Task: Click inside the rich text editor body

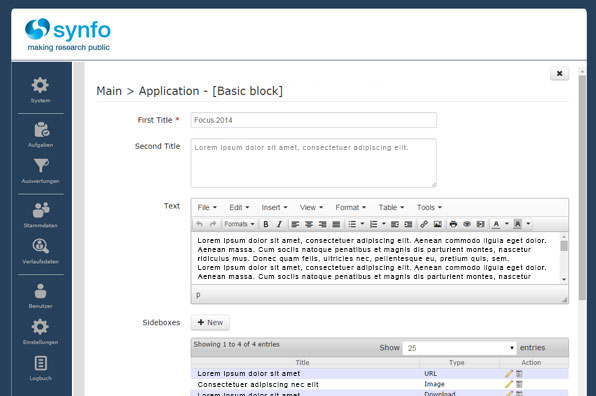Action: pyautogui.click(x=375, y=258)
